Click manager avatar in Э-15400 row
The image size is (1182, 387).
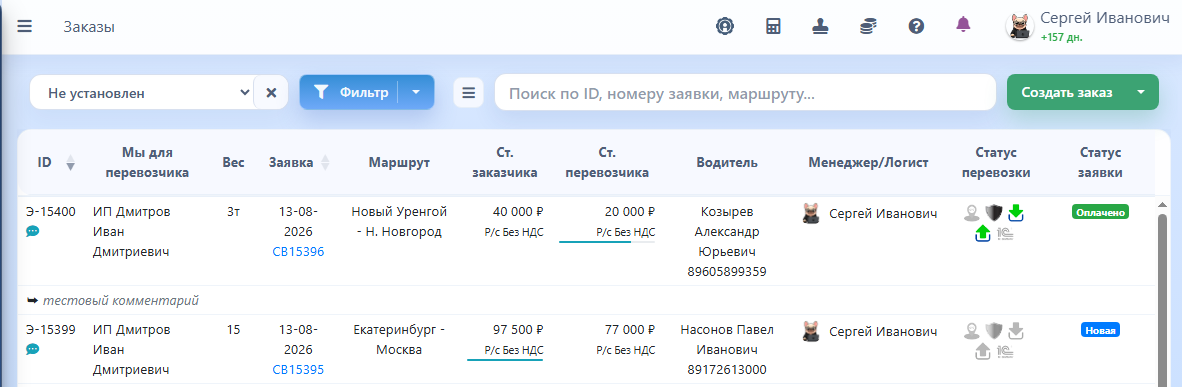coord(811,213)
